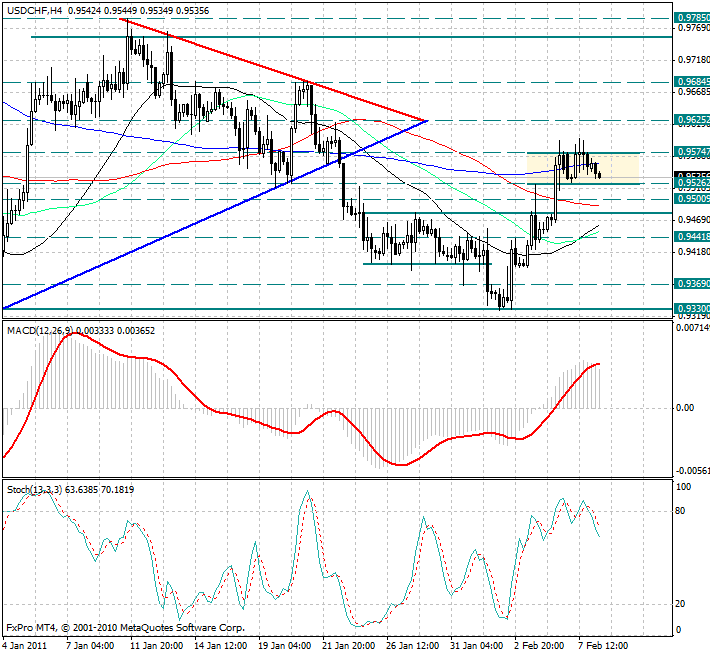This screenshot has height=653, width=710.
Task: Click the 0.9500 price level label
Action: tap(690, 199)
